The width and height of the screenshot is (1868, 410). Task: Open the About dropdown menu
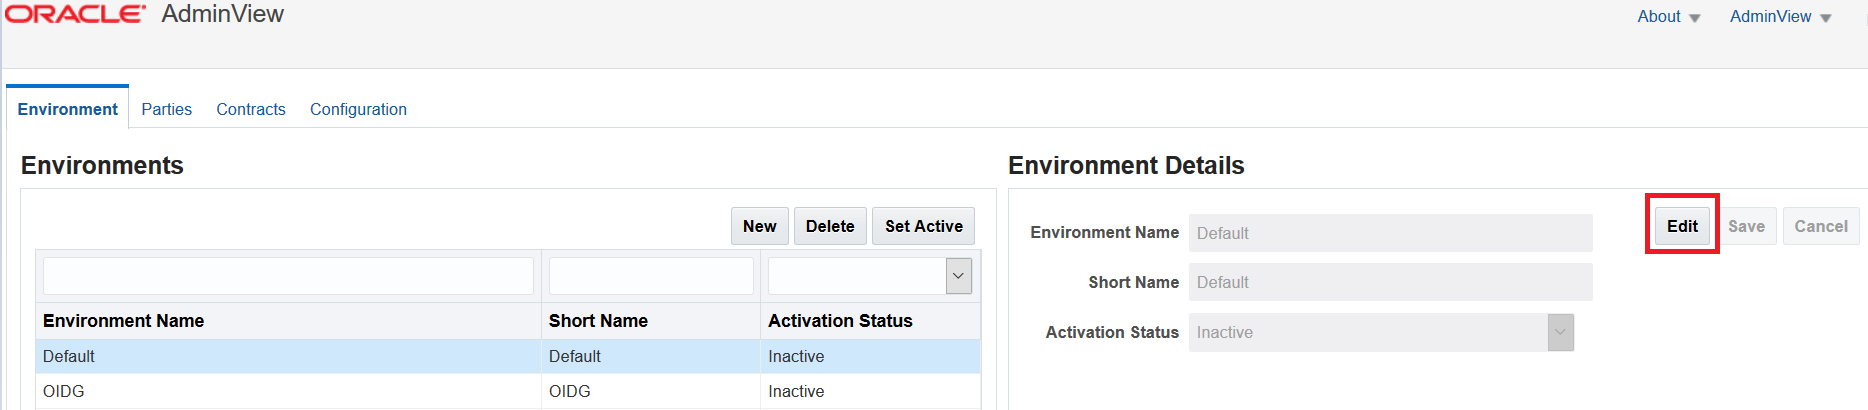1668,17
